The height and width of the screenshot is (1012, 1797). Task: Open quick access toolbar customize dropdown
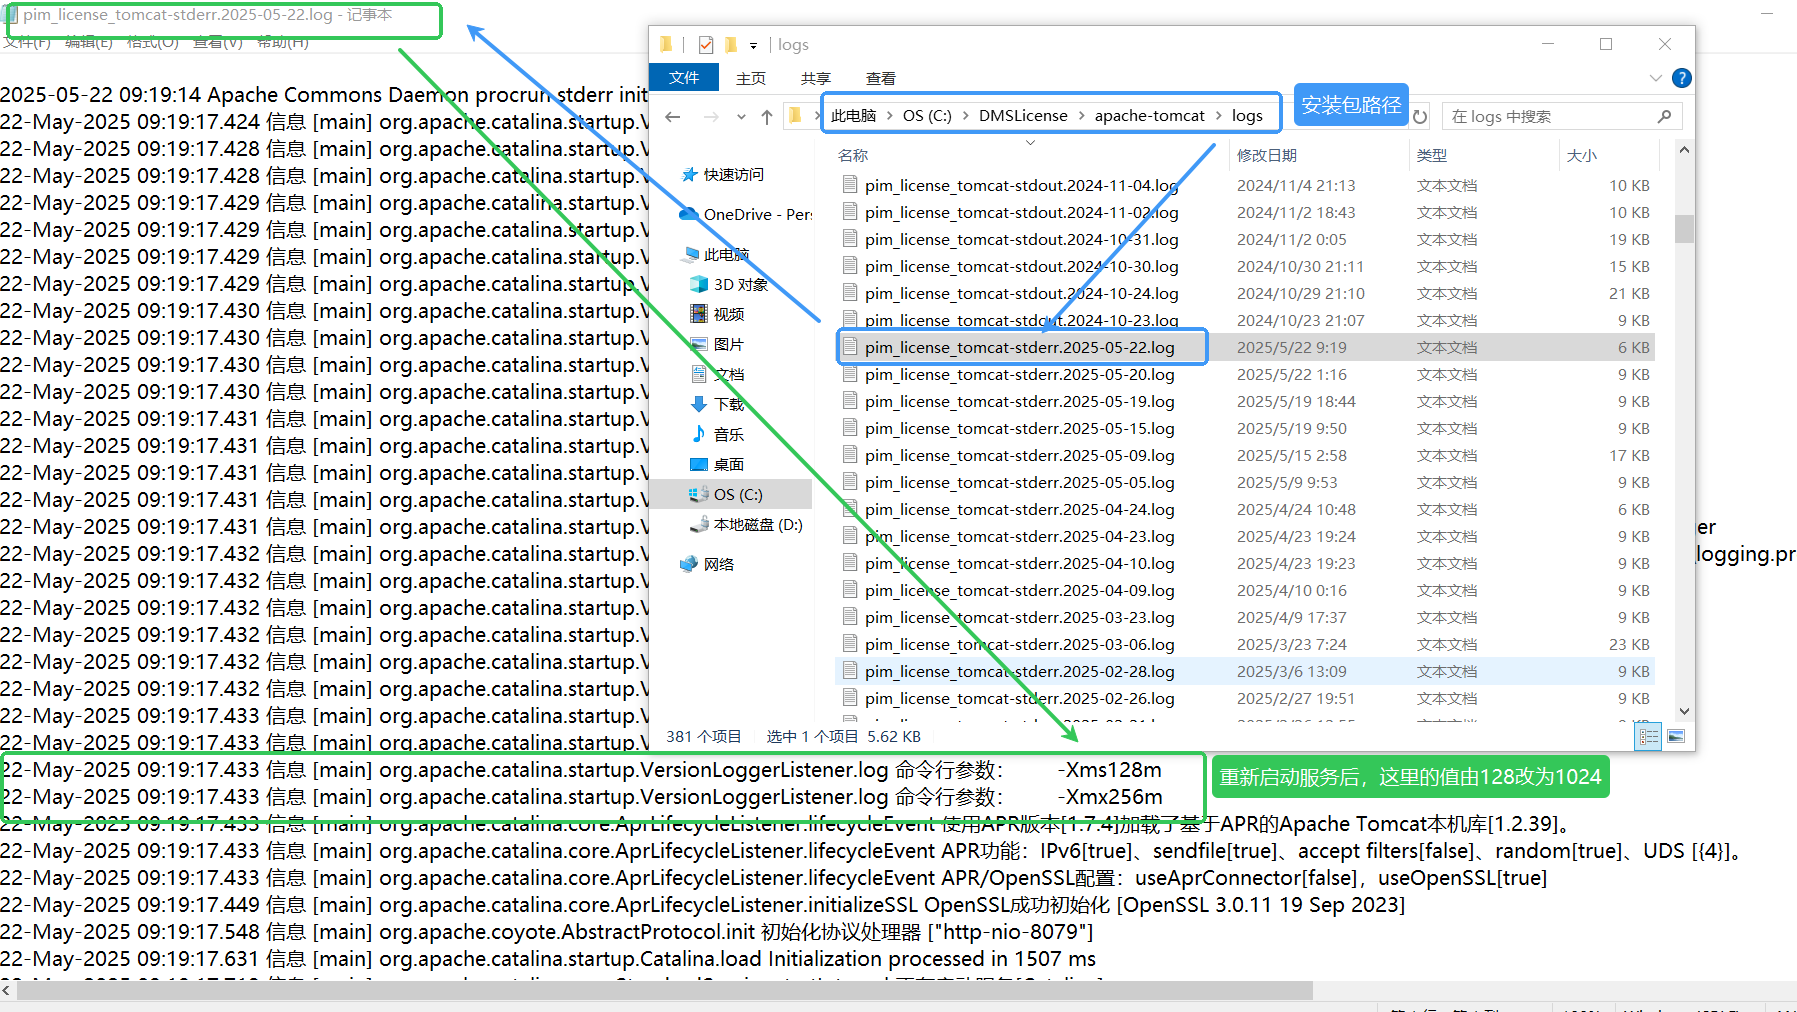(753, 45)
